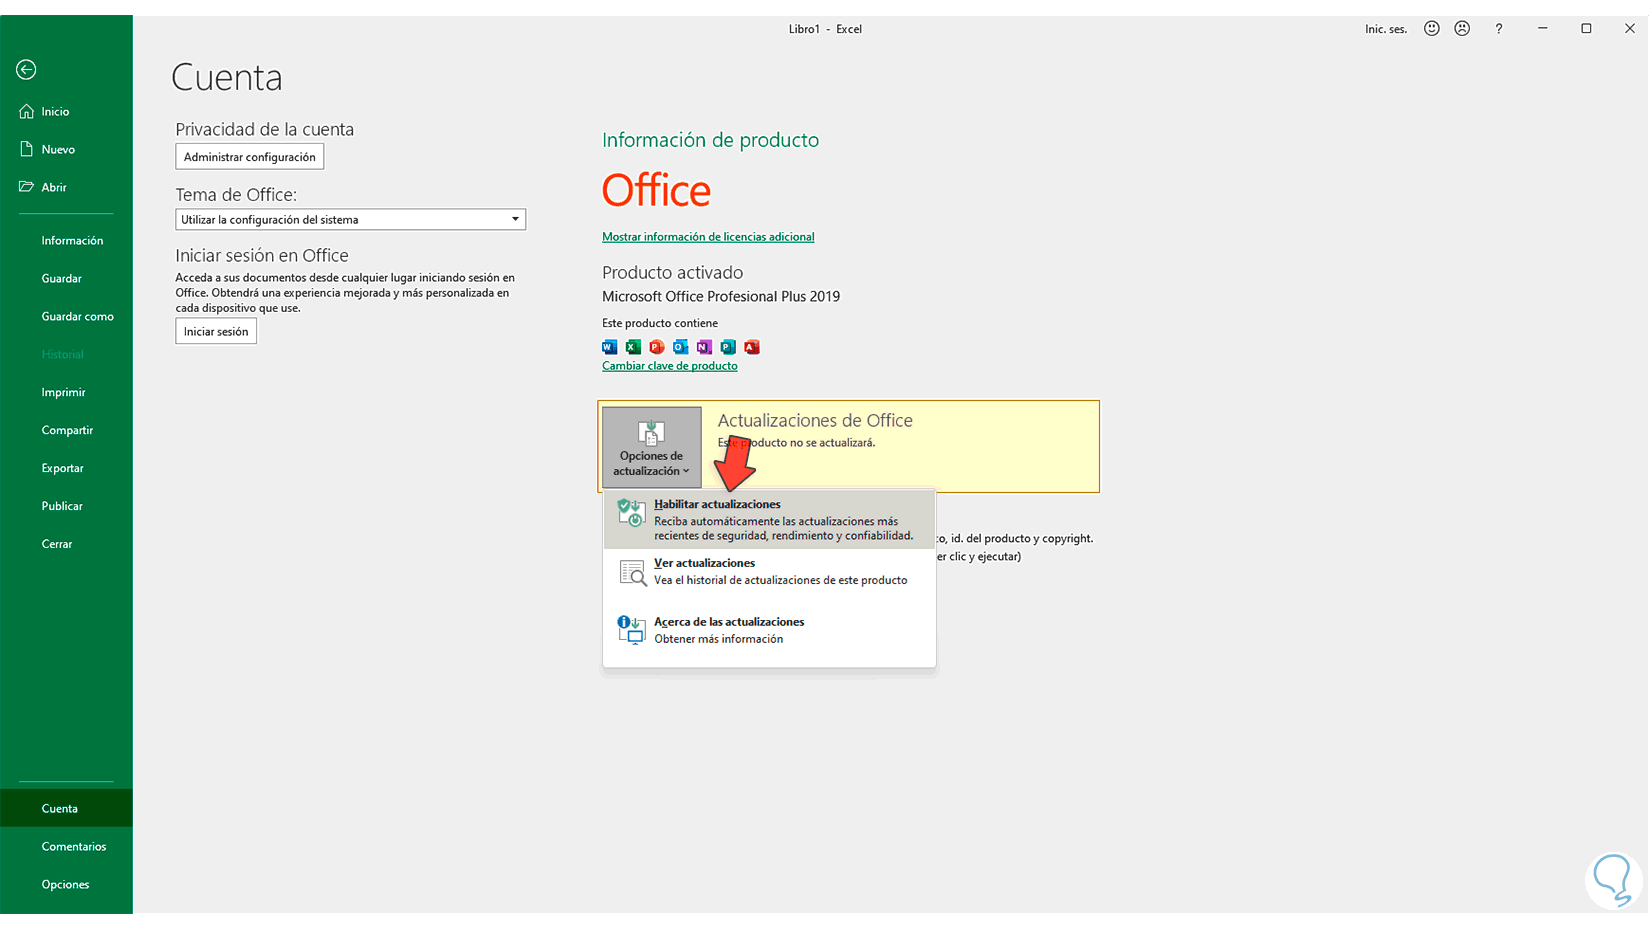Open the Tema de Office dropdown
The width and height of the screenshot is (1649, 928).
350,219
